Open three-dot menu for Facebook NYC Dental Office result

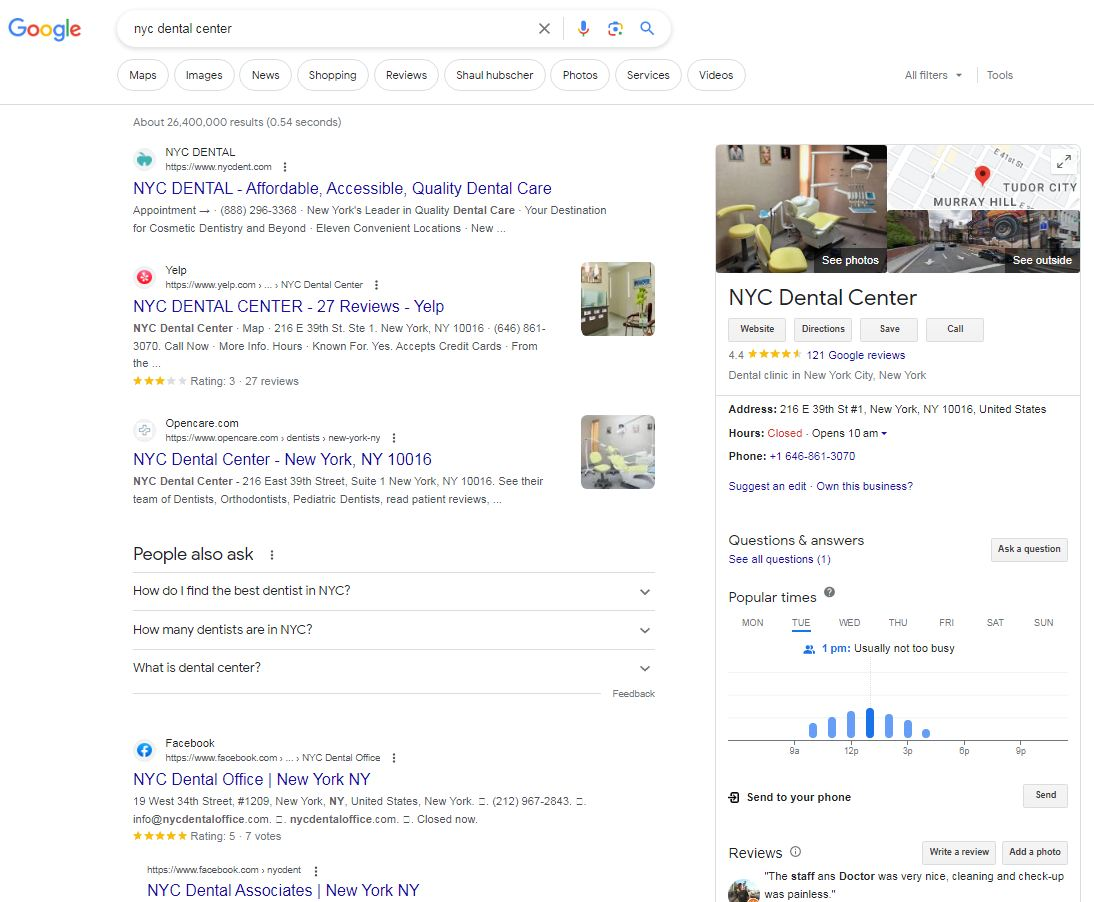coord(394,758)
